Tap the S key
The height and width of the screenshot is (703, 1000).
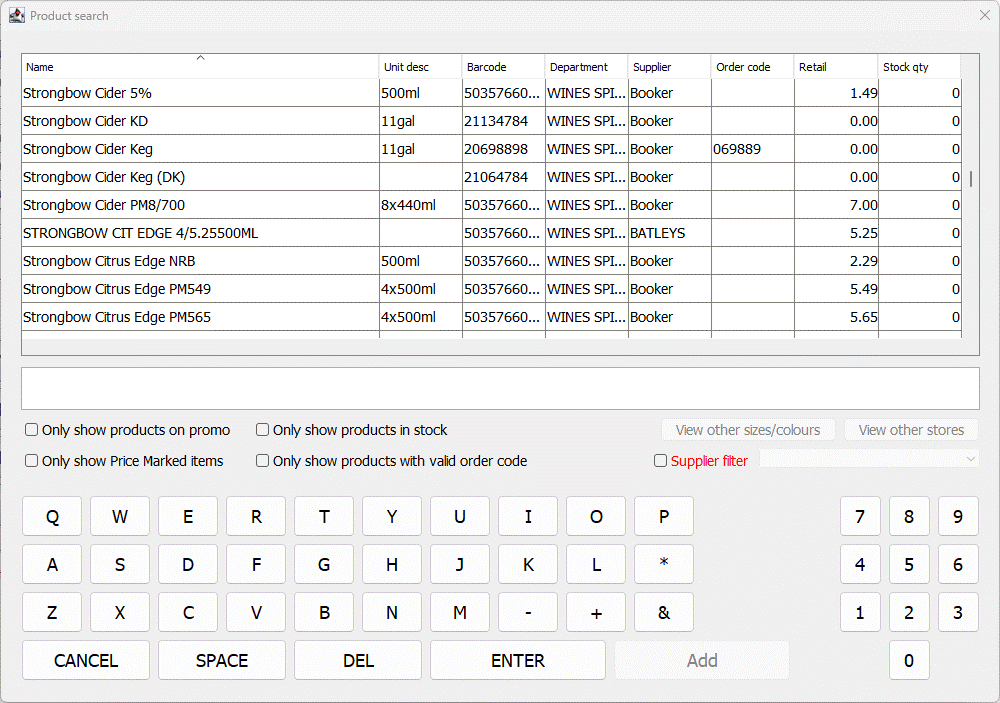pos(120,564)
